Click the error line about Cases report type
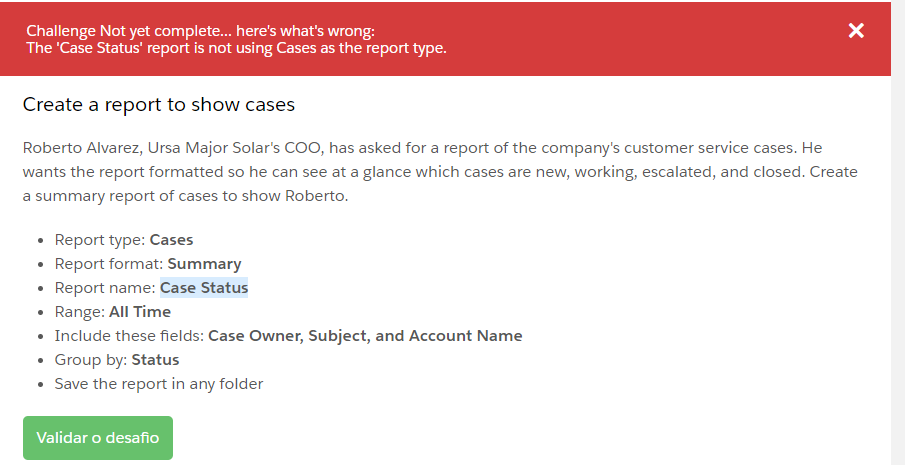 (x=236, y=48)
